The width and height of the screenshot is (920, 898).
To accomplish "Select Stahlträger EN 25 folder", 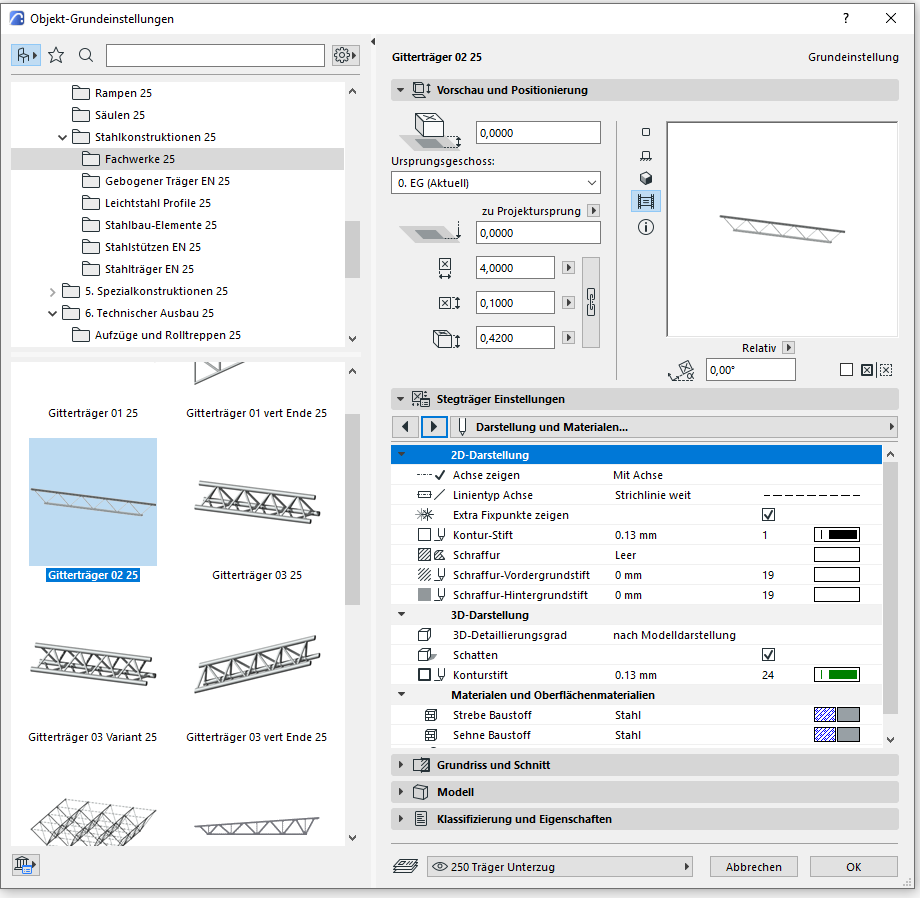I will pos(149,269).
